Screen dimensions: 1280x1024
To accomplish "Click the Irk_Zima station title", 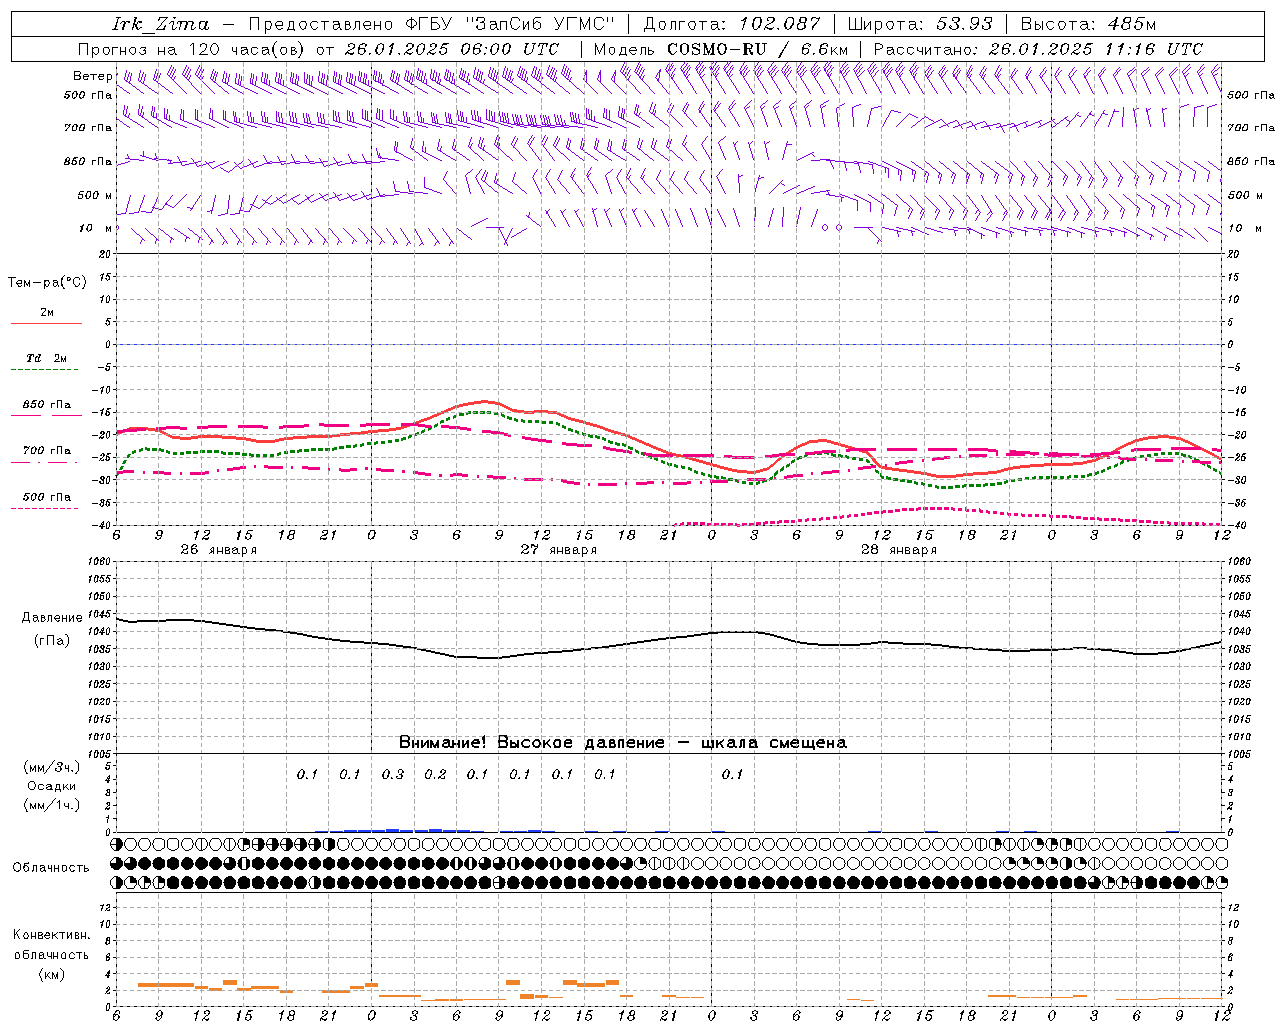I will [160, 24].
